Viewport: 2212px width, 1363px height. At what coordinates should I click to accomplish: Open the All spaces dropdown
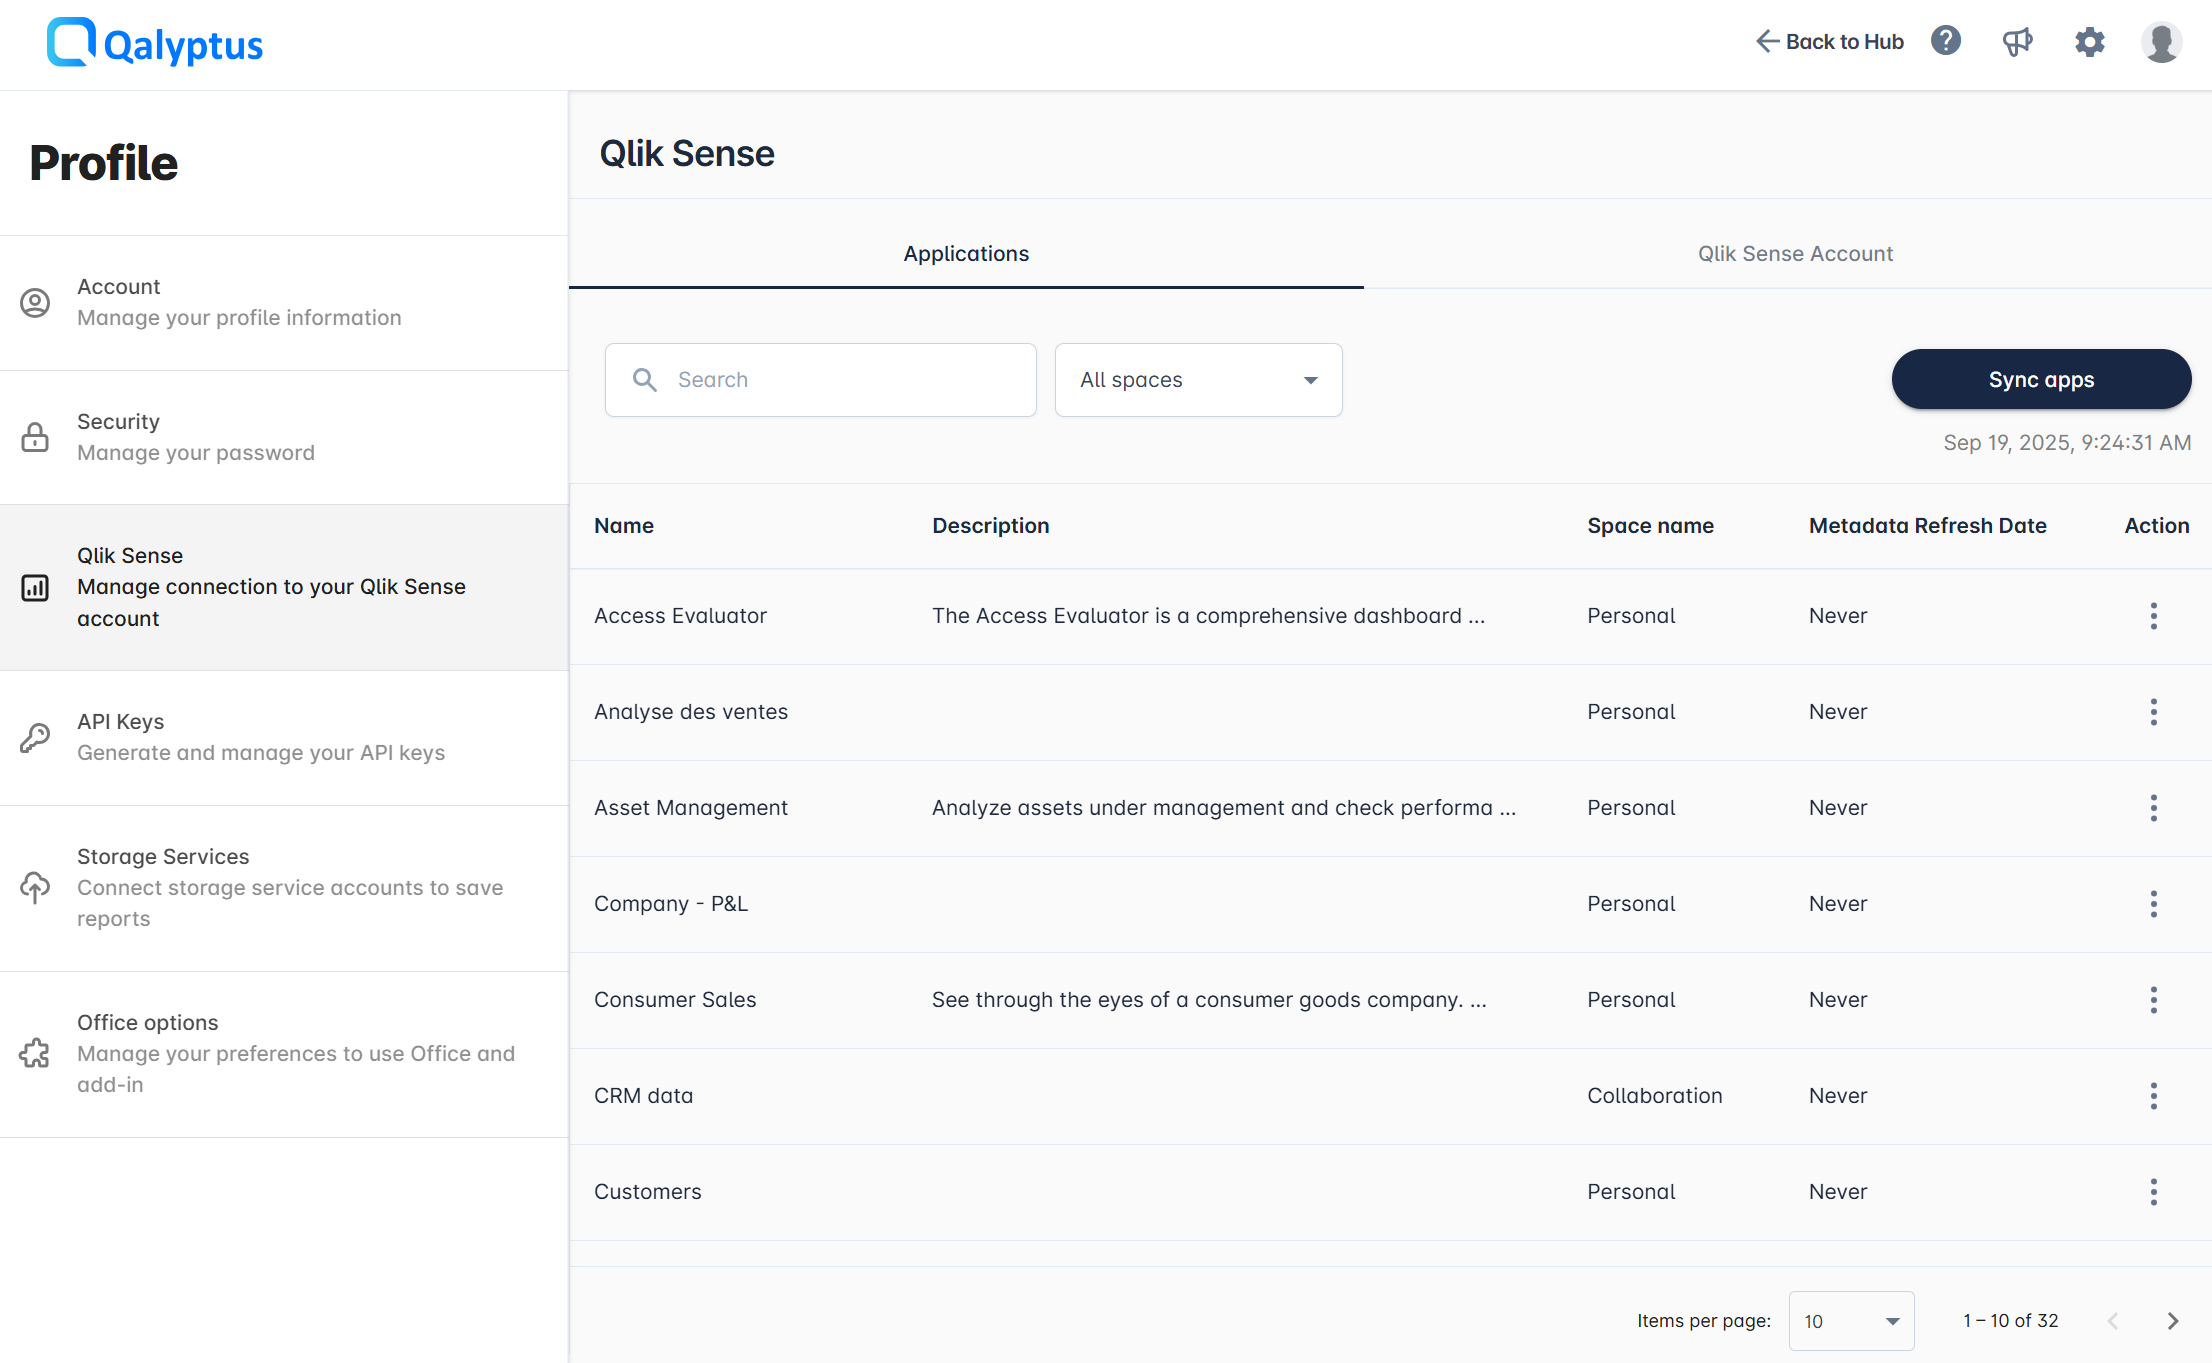coord(1197,380)
